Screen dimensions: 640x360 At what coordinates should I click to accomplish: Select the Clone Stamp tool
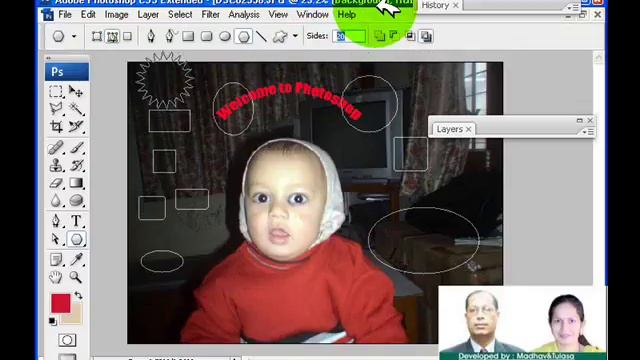(56, 165)
